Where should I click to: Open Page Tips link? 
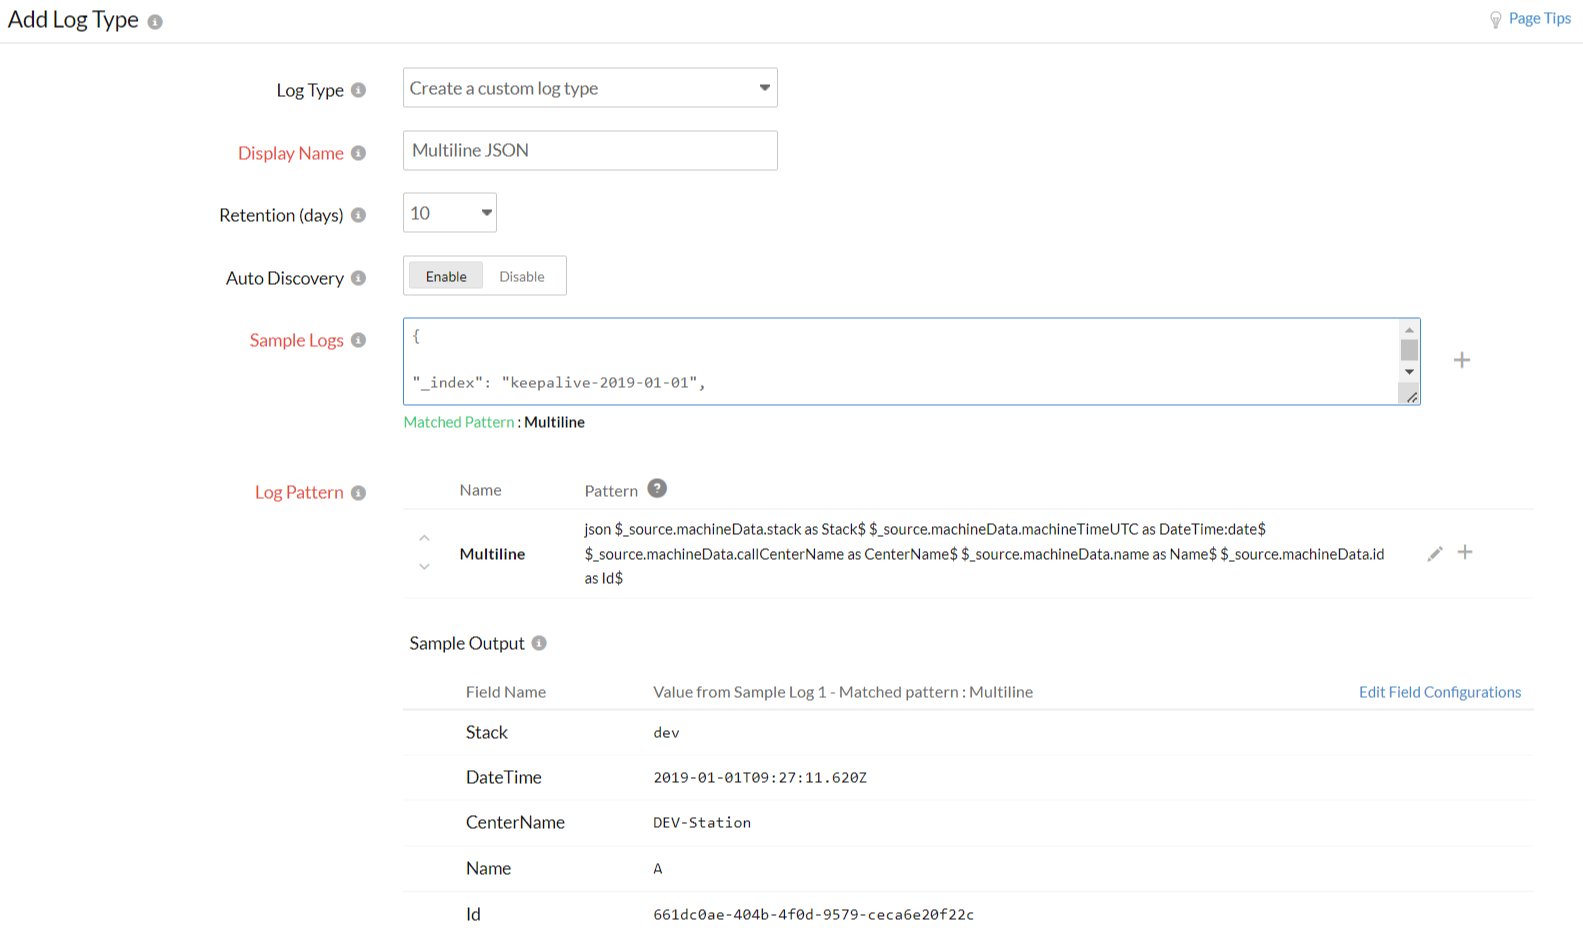(1538, 18)
